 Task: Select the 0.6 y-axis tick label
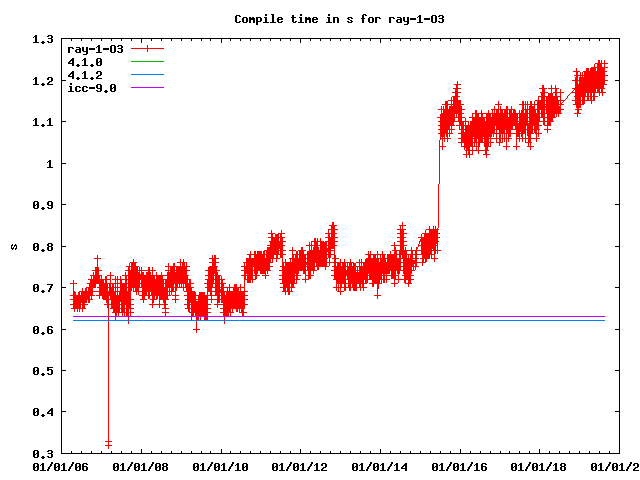pos(42,329)
